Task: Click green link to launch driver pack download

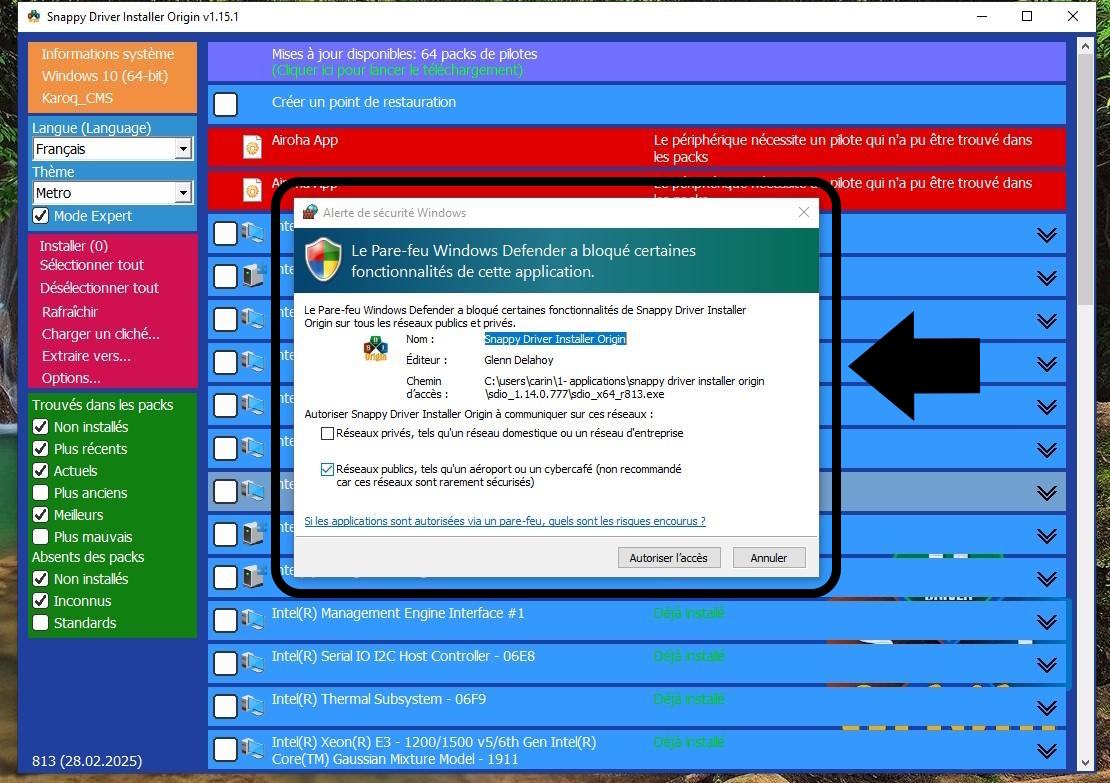Action: pyautogui.click(x=397, y=70)
